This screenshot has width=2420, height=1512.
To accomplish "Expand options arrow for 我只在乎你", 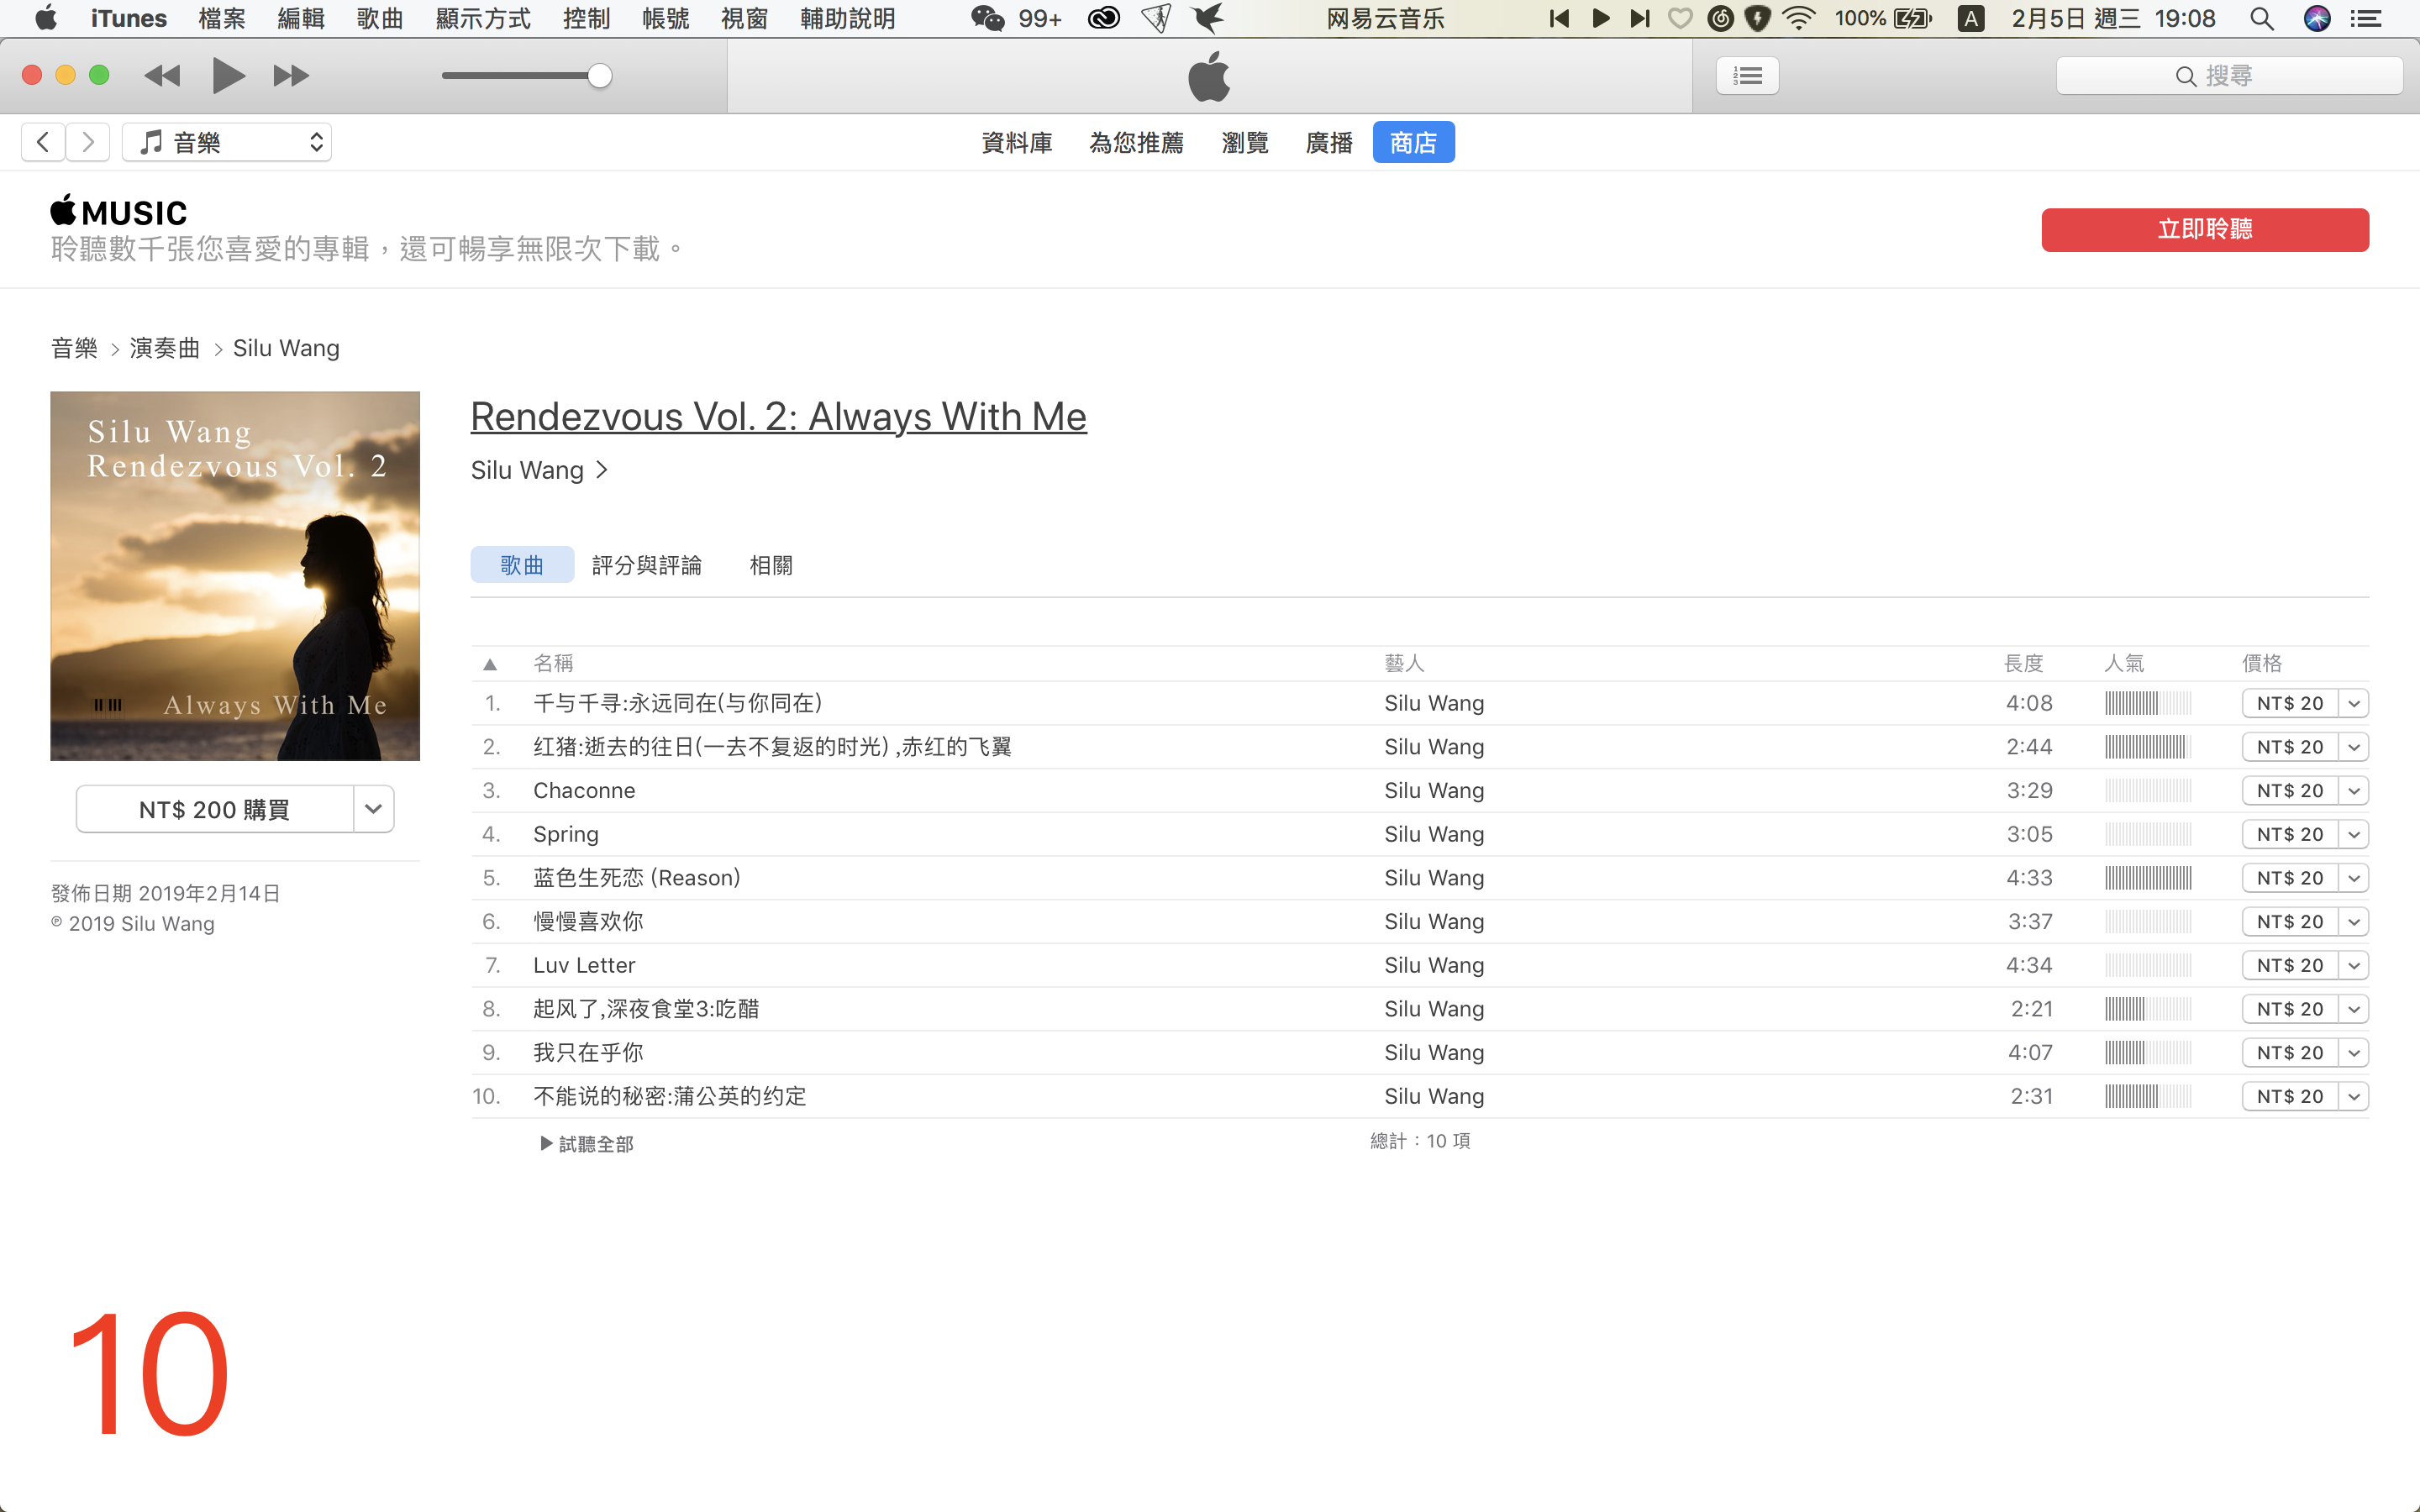I will (2354, 1053).
